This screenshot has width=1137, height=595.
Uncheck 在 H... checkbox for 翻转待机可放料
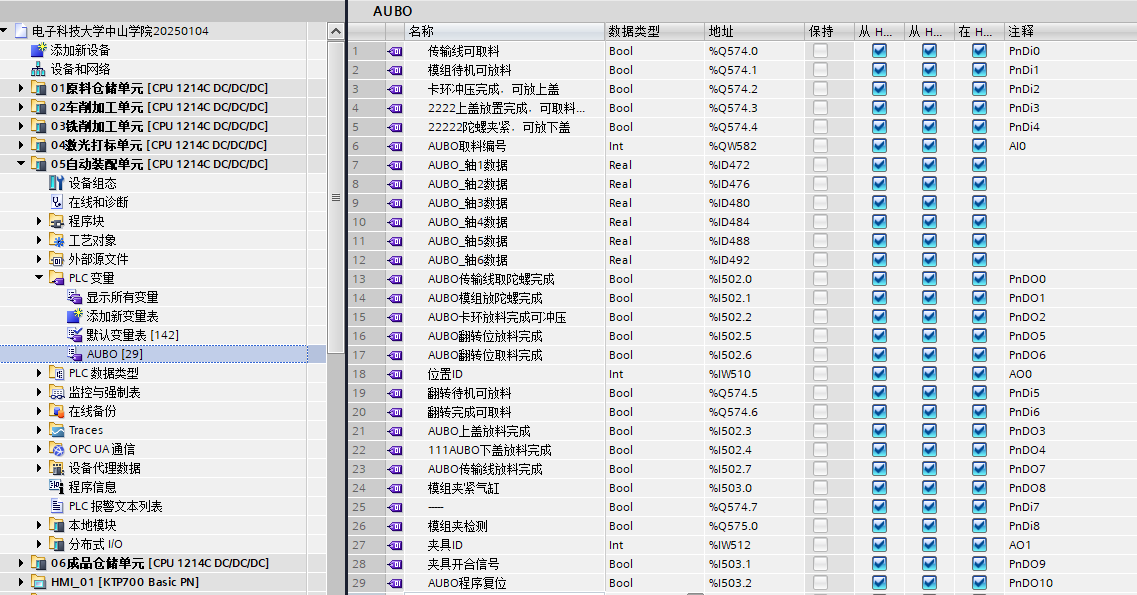[x=980, y=393]
